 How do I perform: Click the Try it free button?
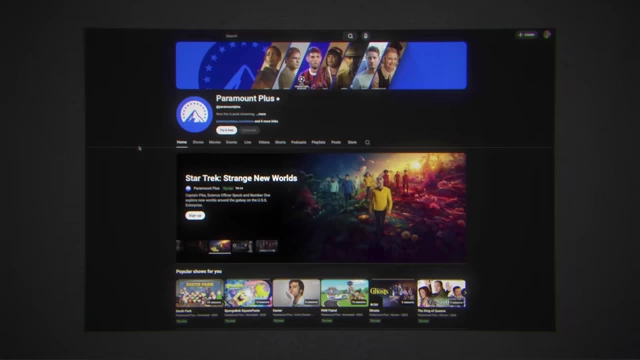pyautogui.click(x=227, y=130)
